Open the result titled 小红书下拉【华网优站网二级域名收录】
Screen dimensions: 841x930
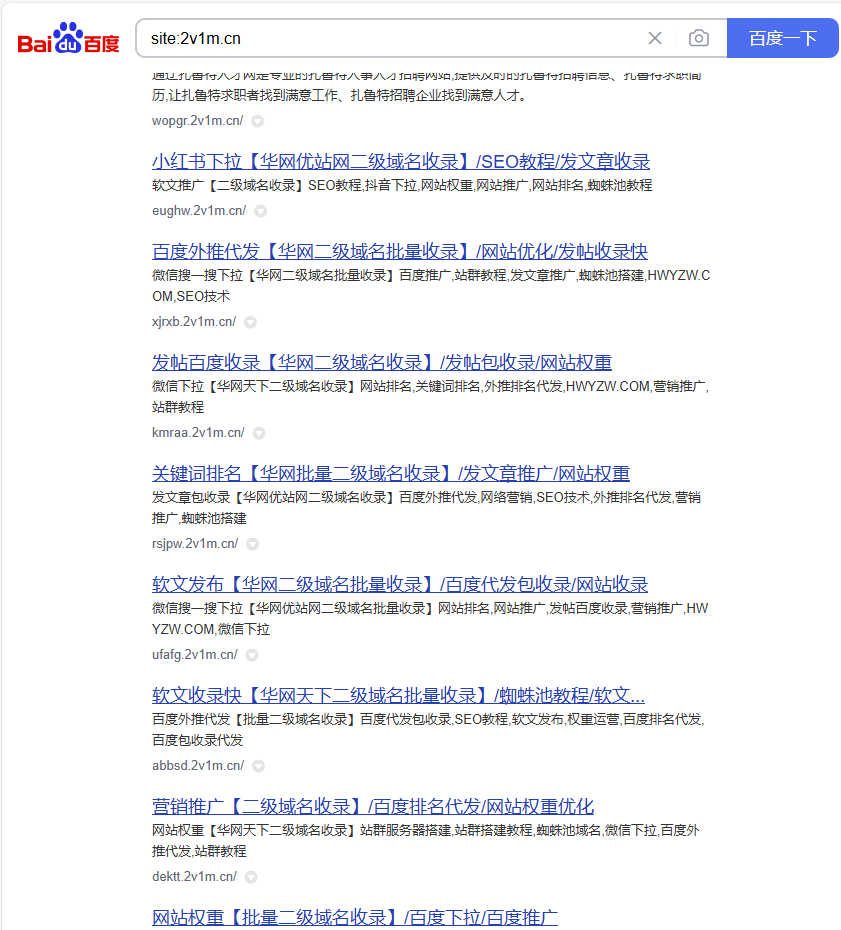pyautogui.click(x=401, y=161)
